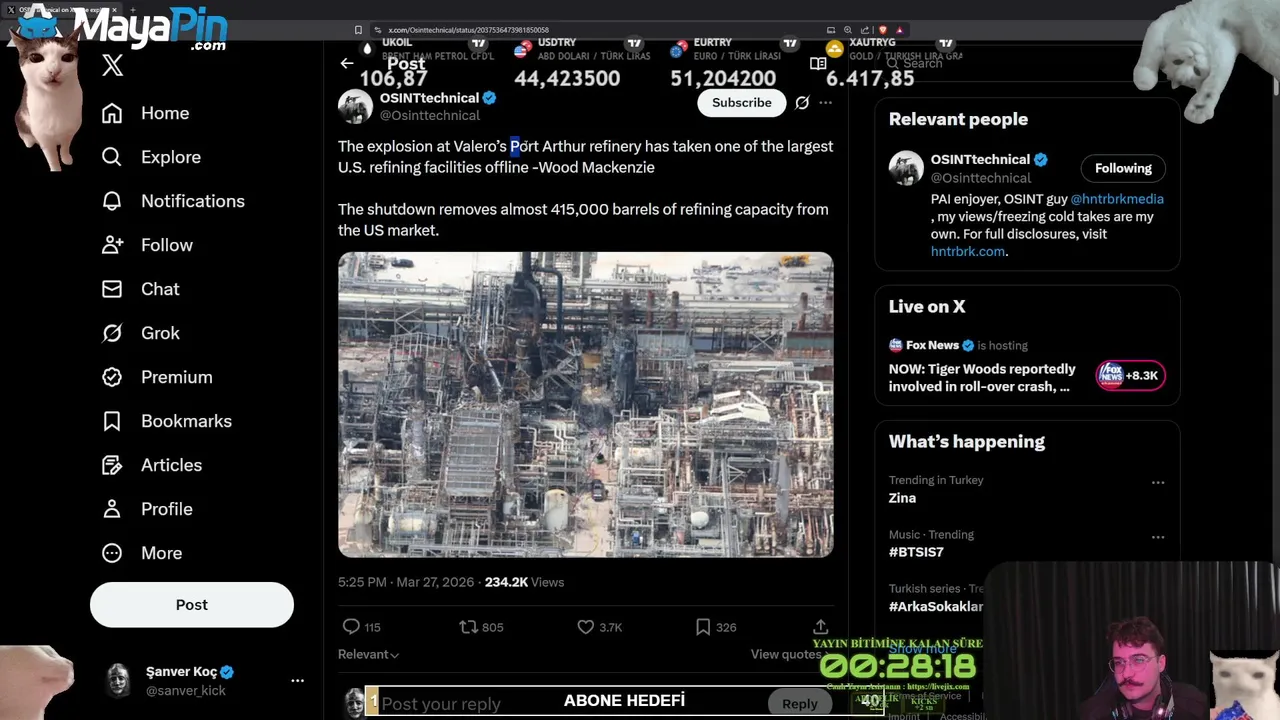Click the reader view icon beside Search

pyautogui.click(x=818, y=63)
